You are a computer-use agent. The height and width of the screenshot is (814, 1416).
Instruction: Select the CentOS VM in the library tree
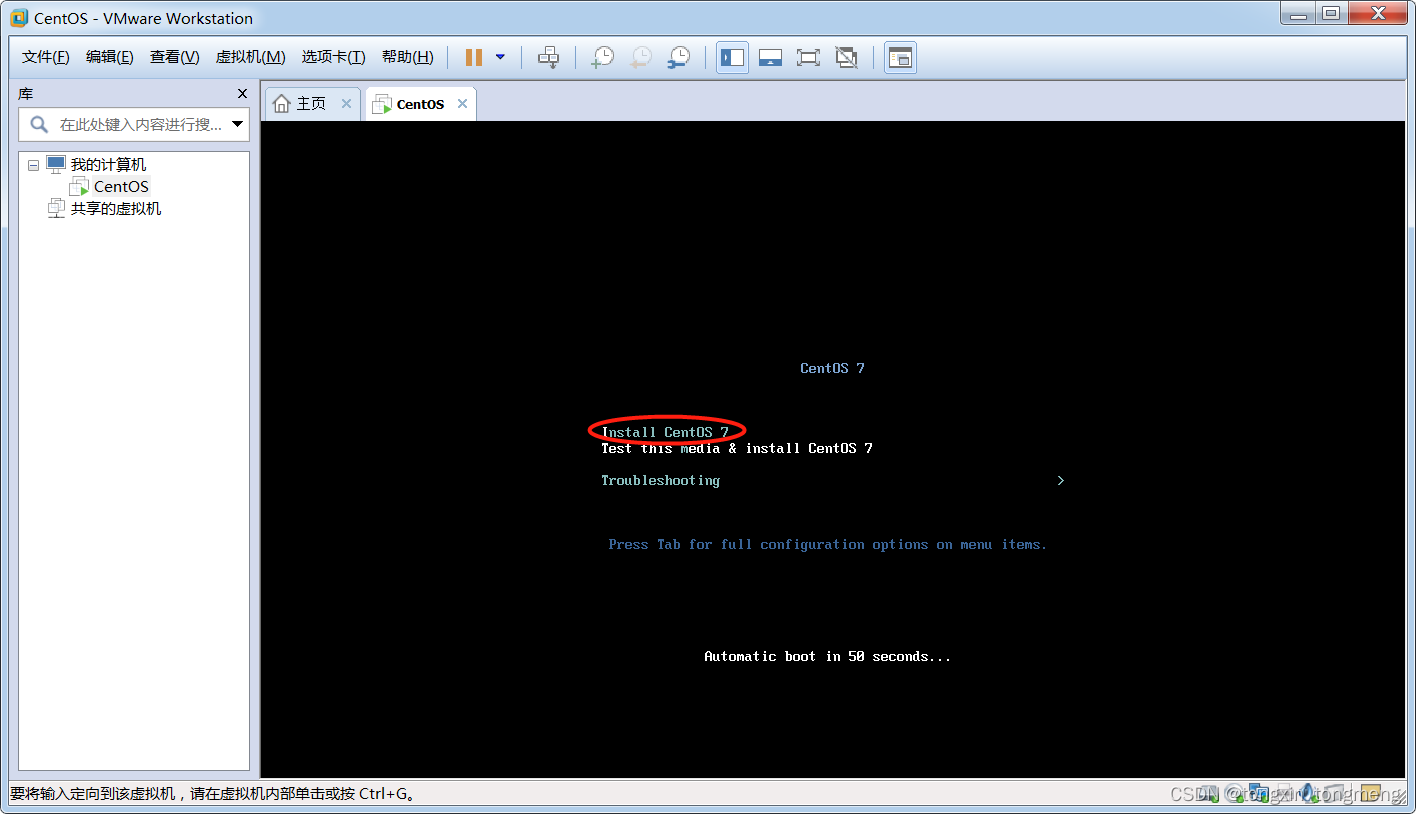click(121, 187)
